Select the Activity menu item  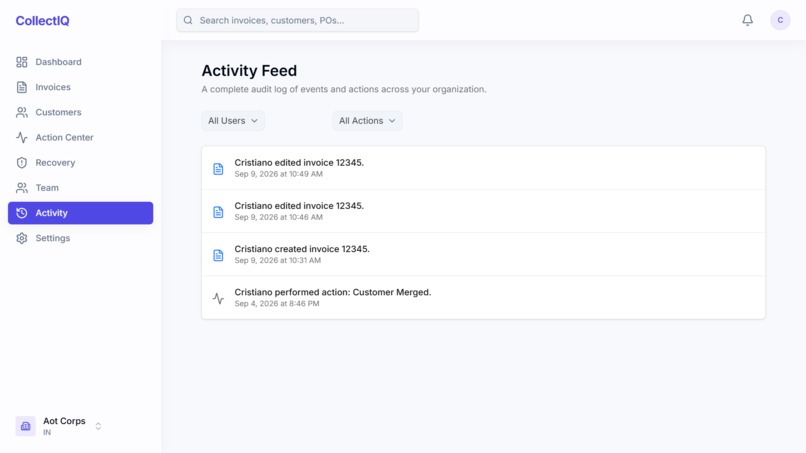click(80, 213)
